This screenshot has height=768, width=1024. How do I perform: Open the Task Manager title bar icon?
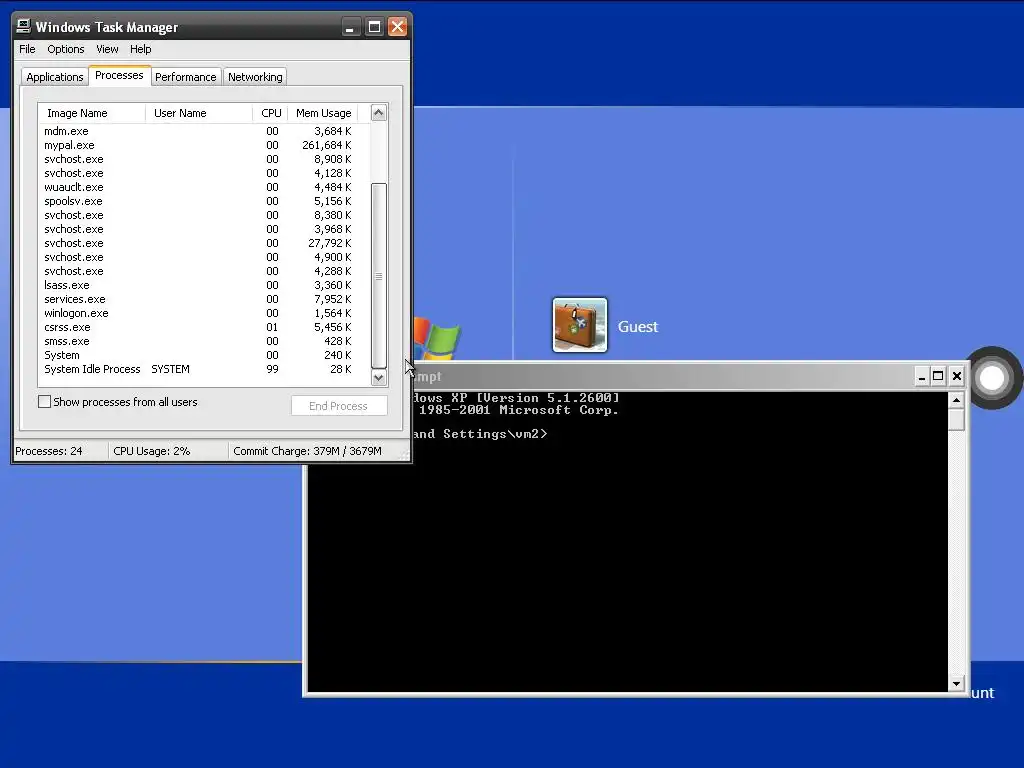[x=24, y=26]
